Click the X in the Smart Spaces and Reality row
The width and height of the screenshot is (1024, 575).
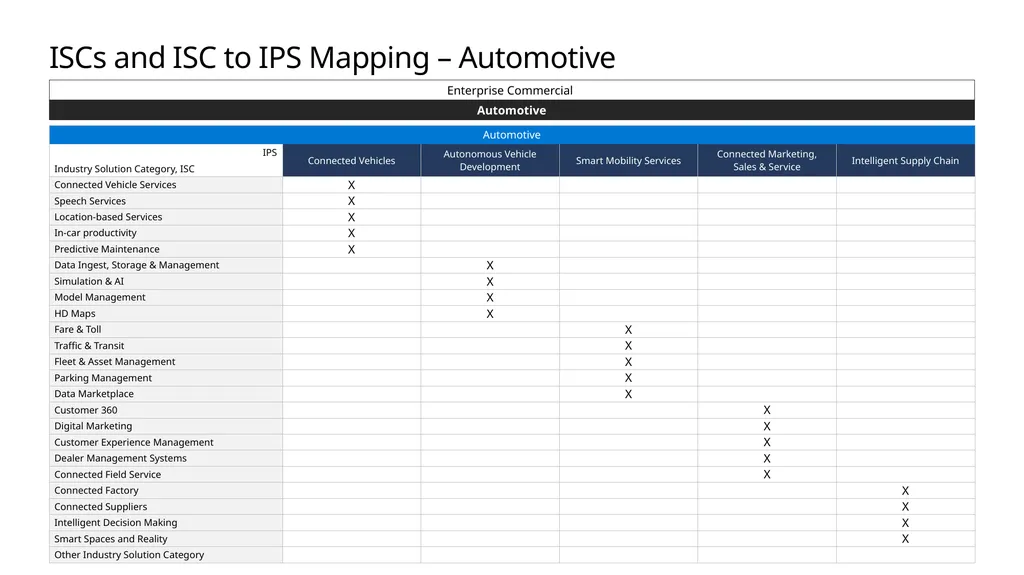(x=905, y=539)
